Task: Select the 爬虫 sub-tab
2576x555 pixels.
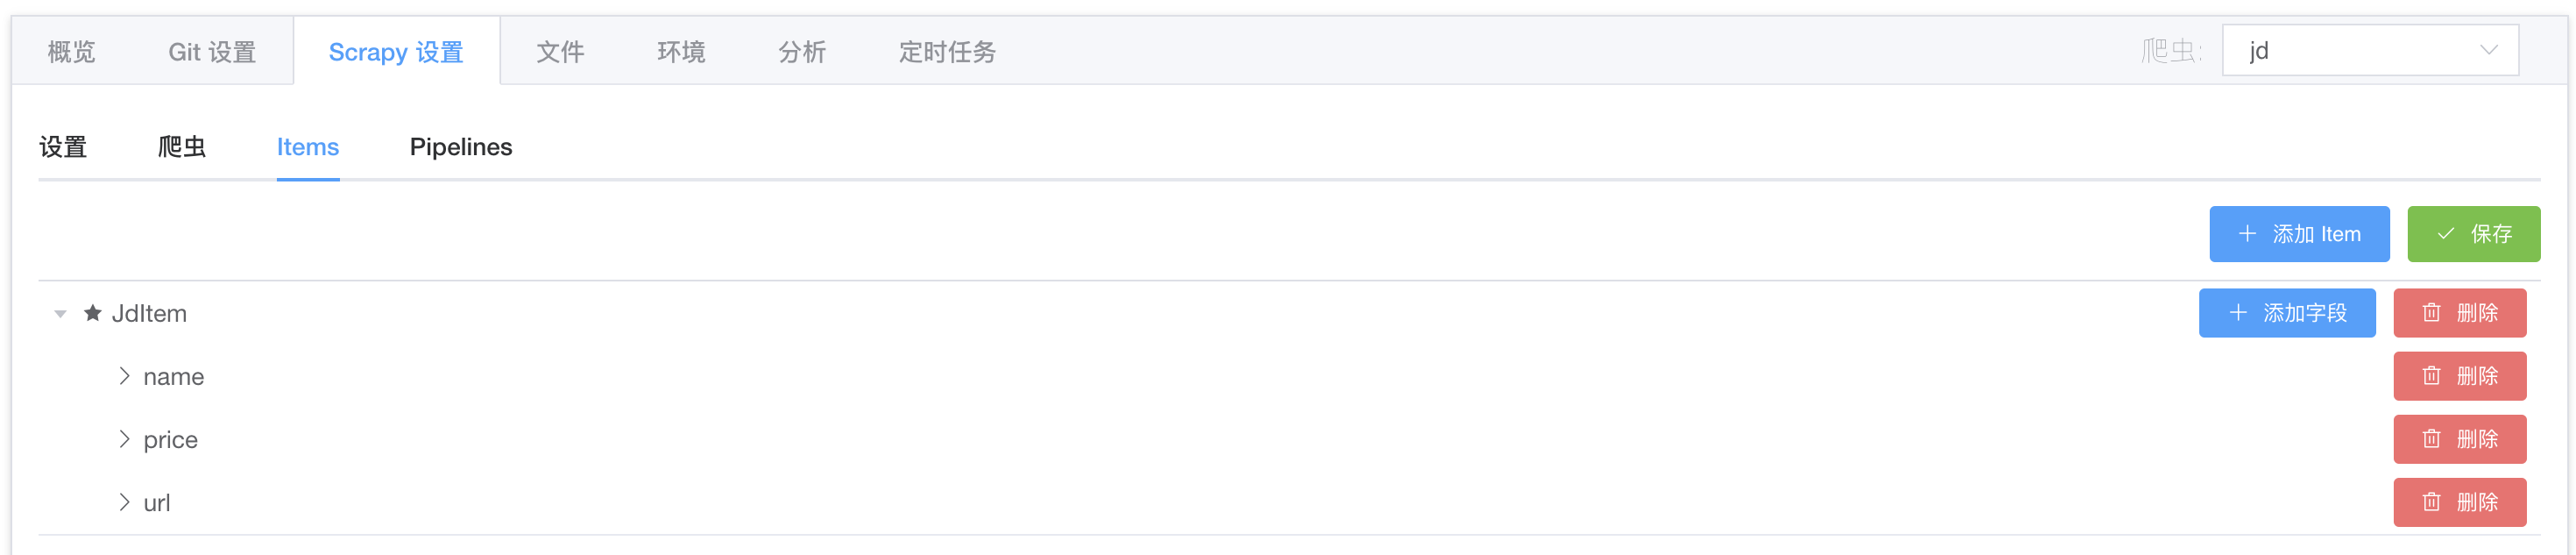Action: [x=182, y=147]
